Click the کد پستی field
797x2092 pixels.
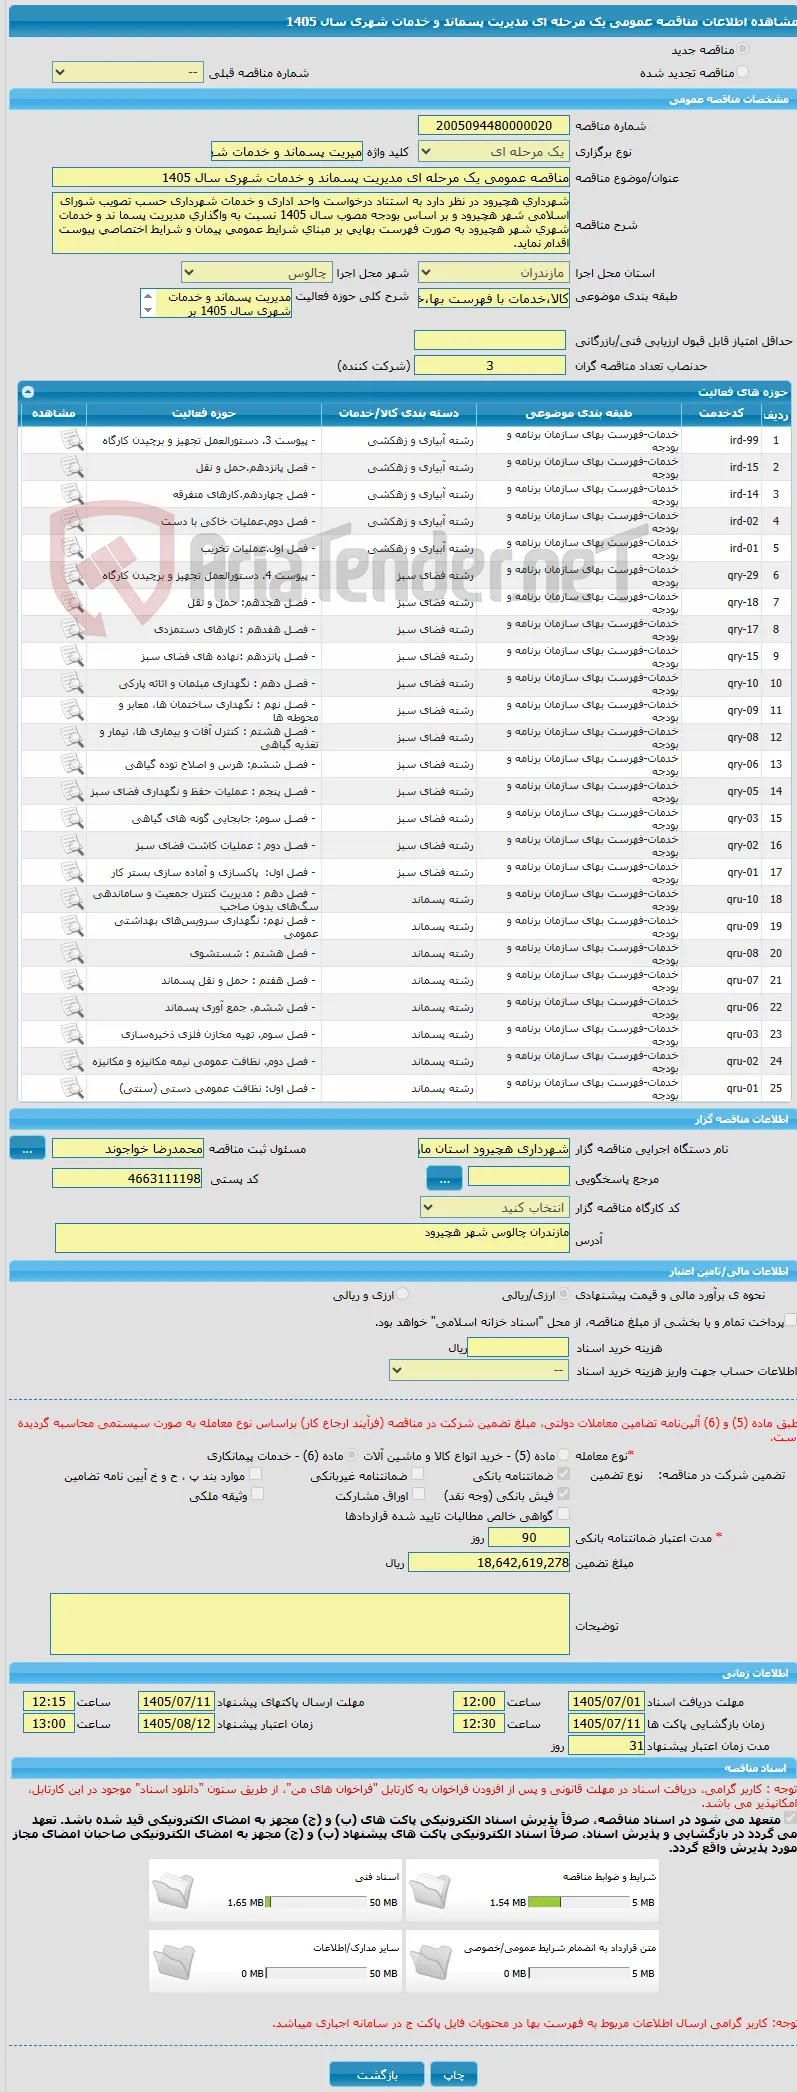tap(127, 1179)
